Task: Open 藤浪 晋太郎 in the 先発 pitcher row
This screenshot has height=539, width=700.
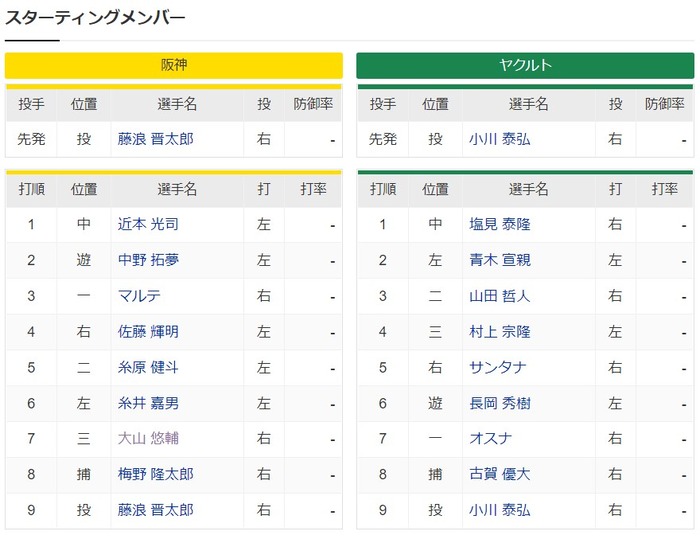Action: pyautogui.click(x=156, y=139)
